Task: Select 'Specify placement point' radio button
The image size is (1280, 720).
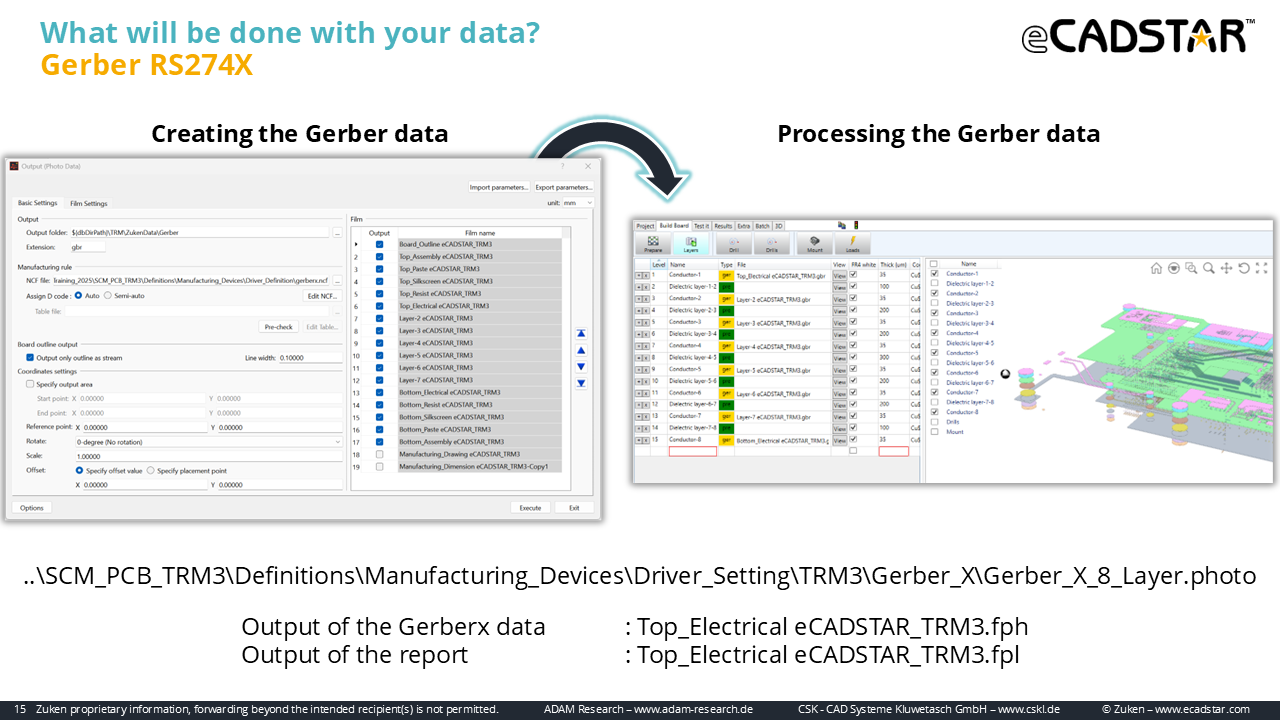Action: [x=151, y=470]
